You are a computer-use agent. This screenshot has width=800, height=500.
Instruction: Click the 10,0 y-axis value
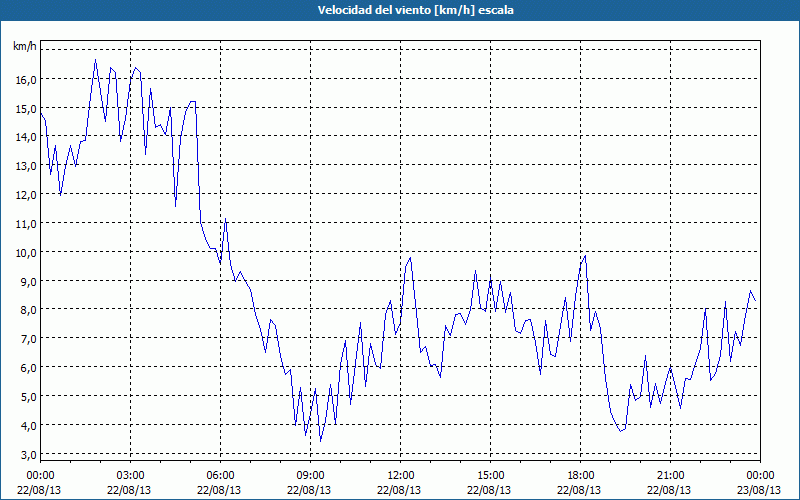pos(26,252)
